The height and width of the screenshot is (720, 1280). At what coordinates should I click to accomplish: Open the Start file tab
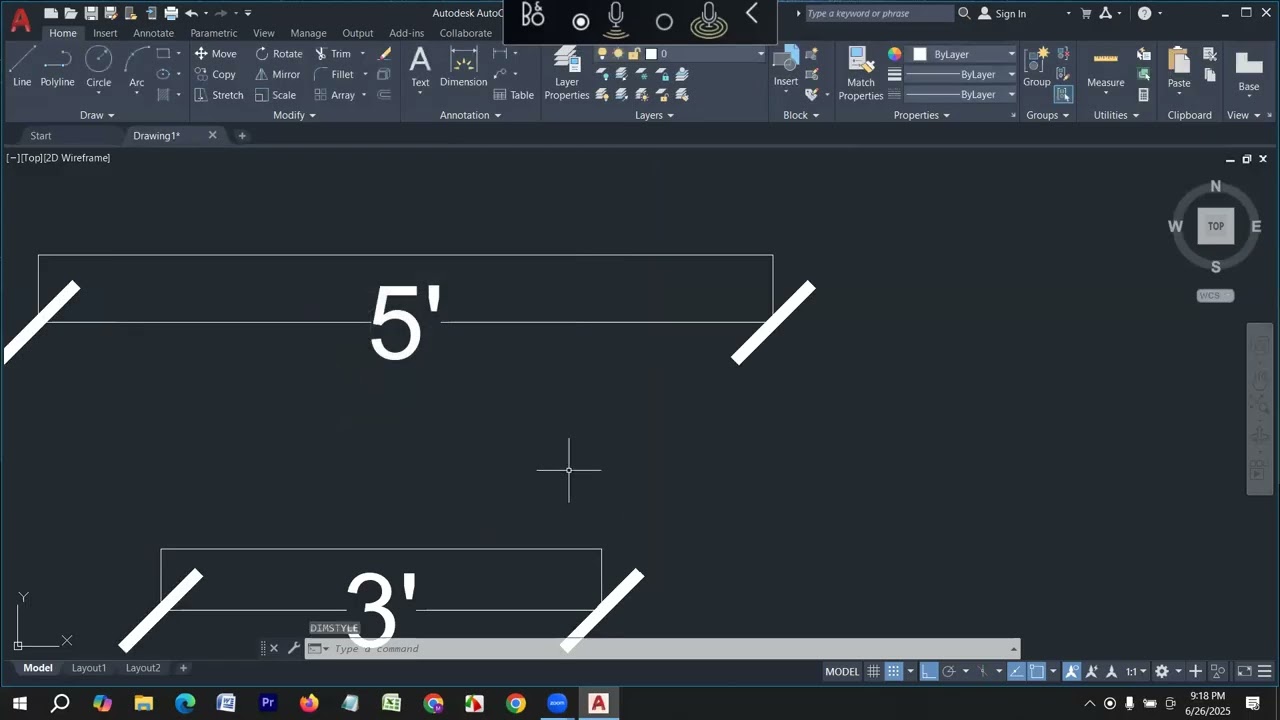point(40,136)
